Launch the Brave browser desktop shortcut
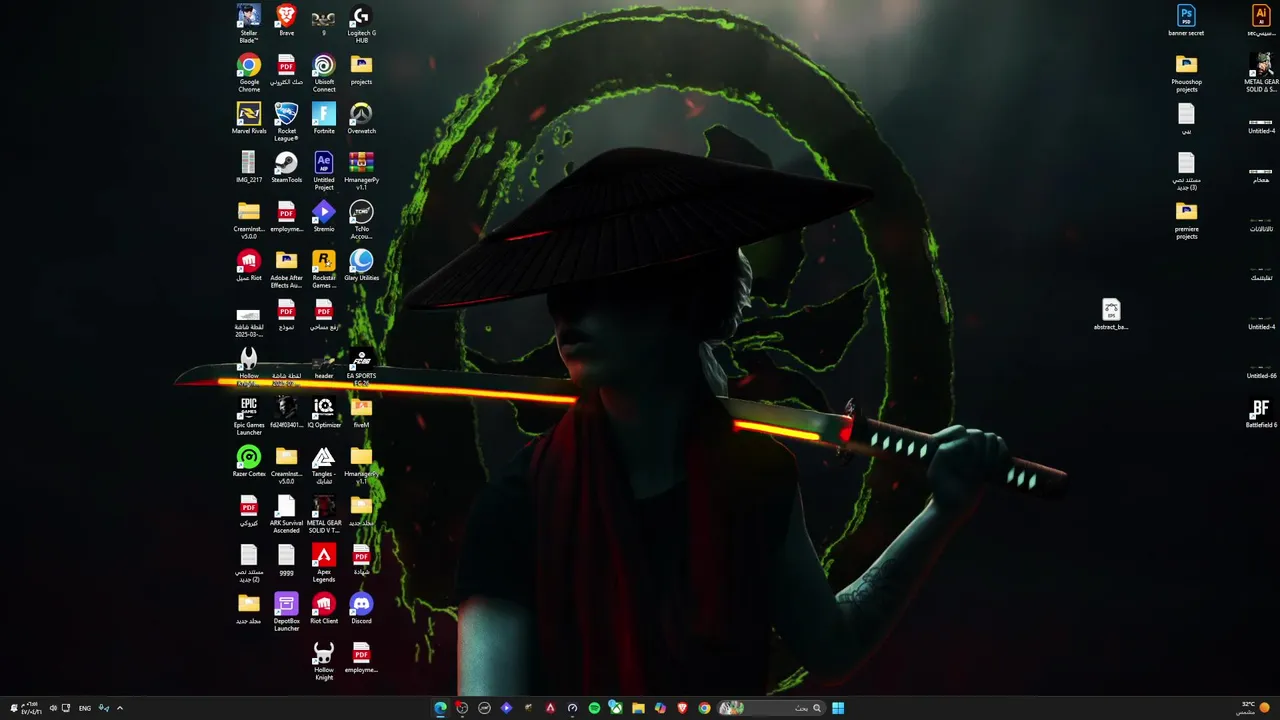Image resolution: width=1280 pixels, height=720 pixels. click(x=286, y=20)
